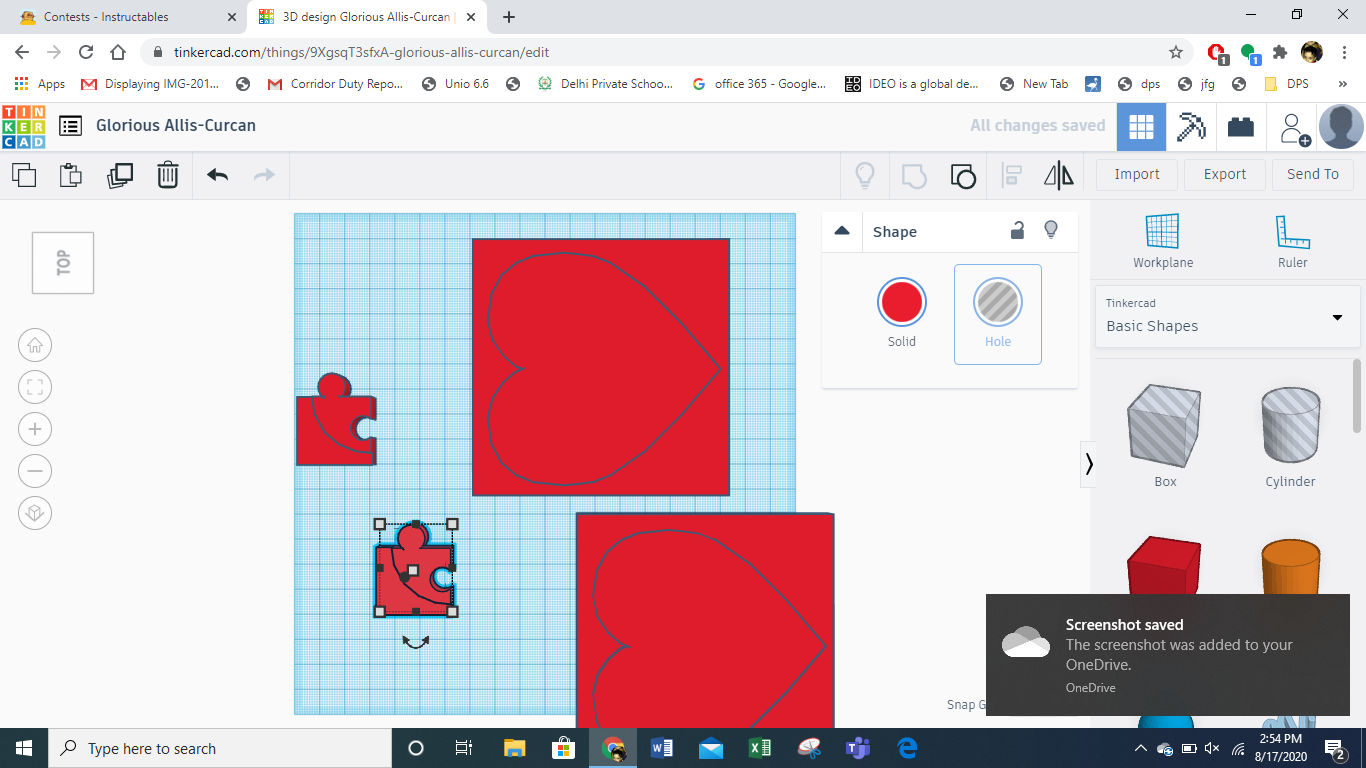
Task: Click the Export button
Action: 1225,174
